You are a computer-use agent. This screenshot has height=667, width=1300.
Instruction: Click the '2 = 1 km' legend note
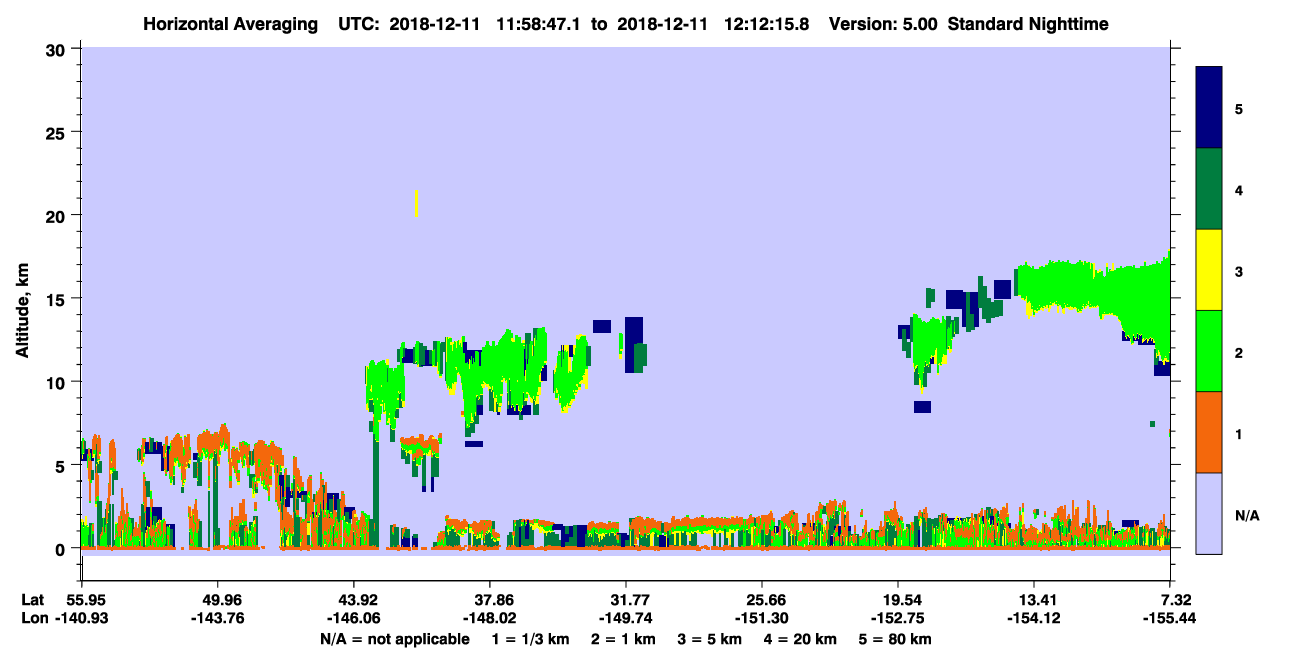click(623, 639)
